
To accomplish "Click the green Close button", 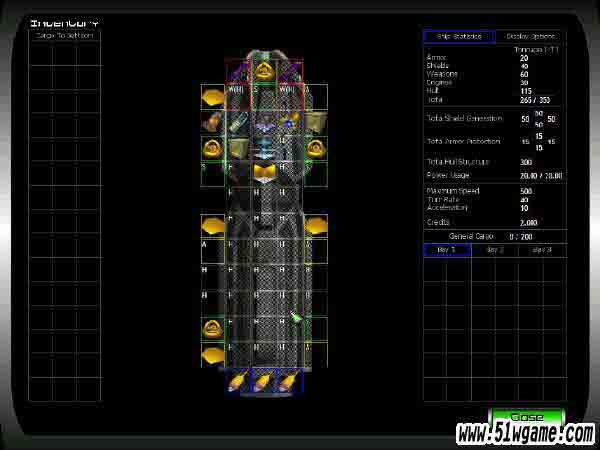I will pyautogui.click(x=527, y=417).
